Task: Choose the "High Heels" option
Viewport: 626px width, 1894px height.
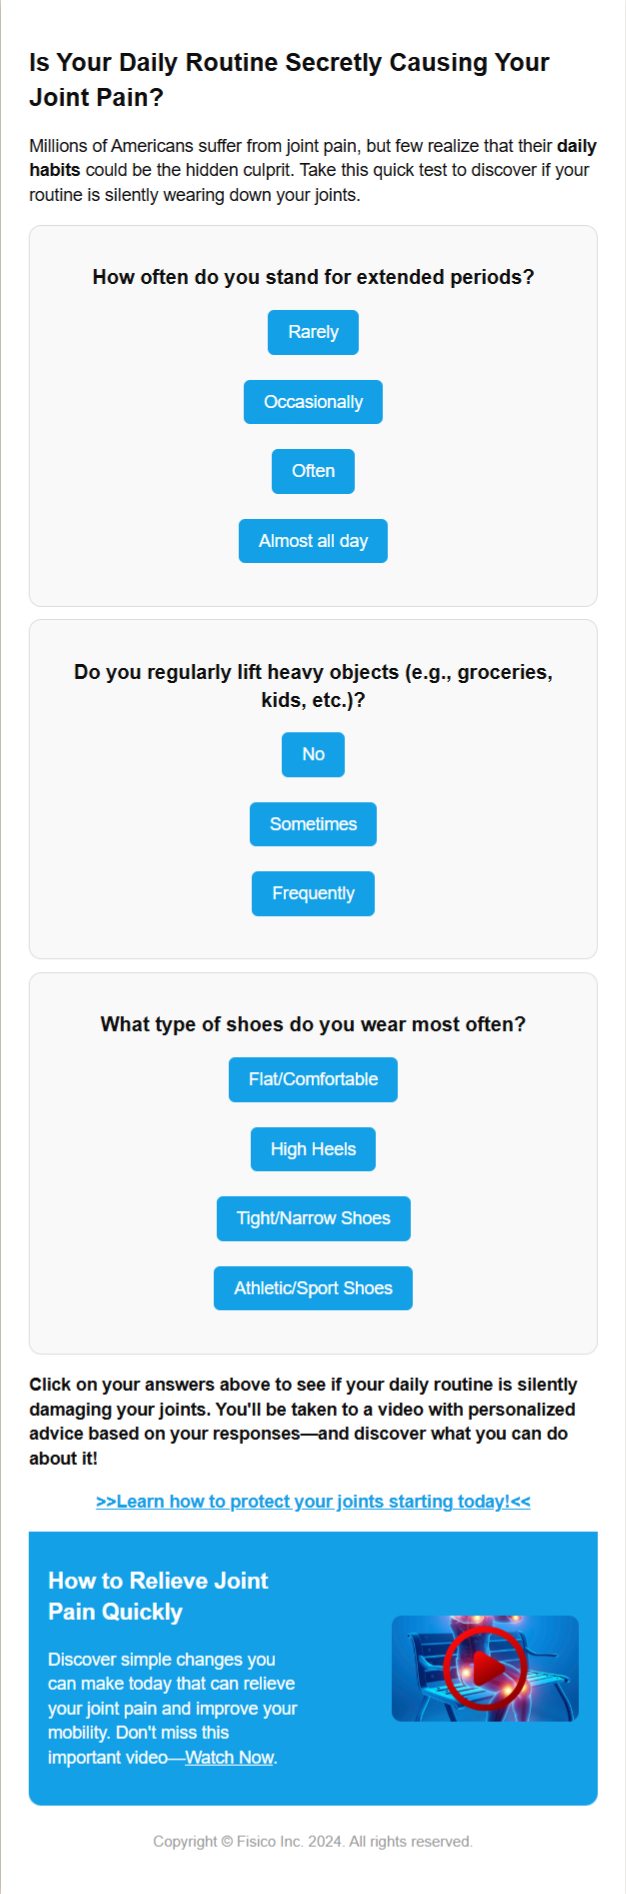Action: (x=313, y=1149)
